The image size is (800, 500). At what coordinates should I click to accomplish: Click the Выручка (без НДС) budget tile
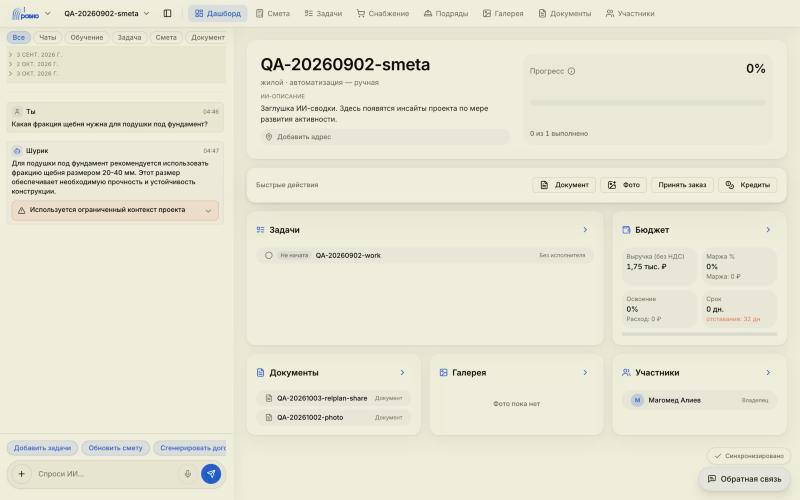(x=659, y=266)
